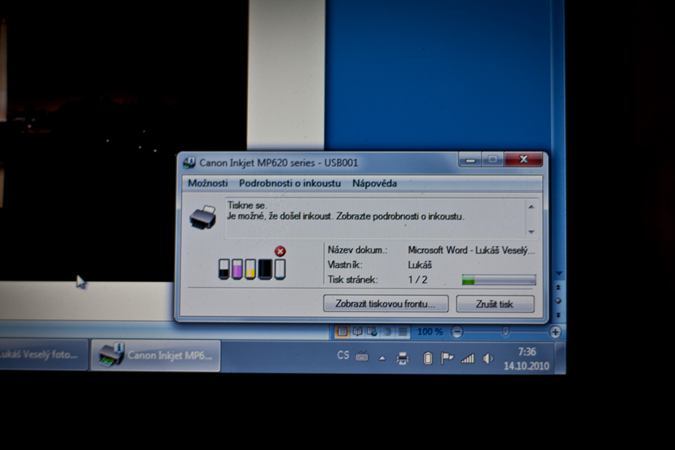675x450 pixels.
Task: Click Word's previous page scroll button
Action: coord(558,287)
